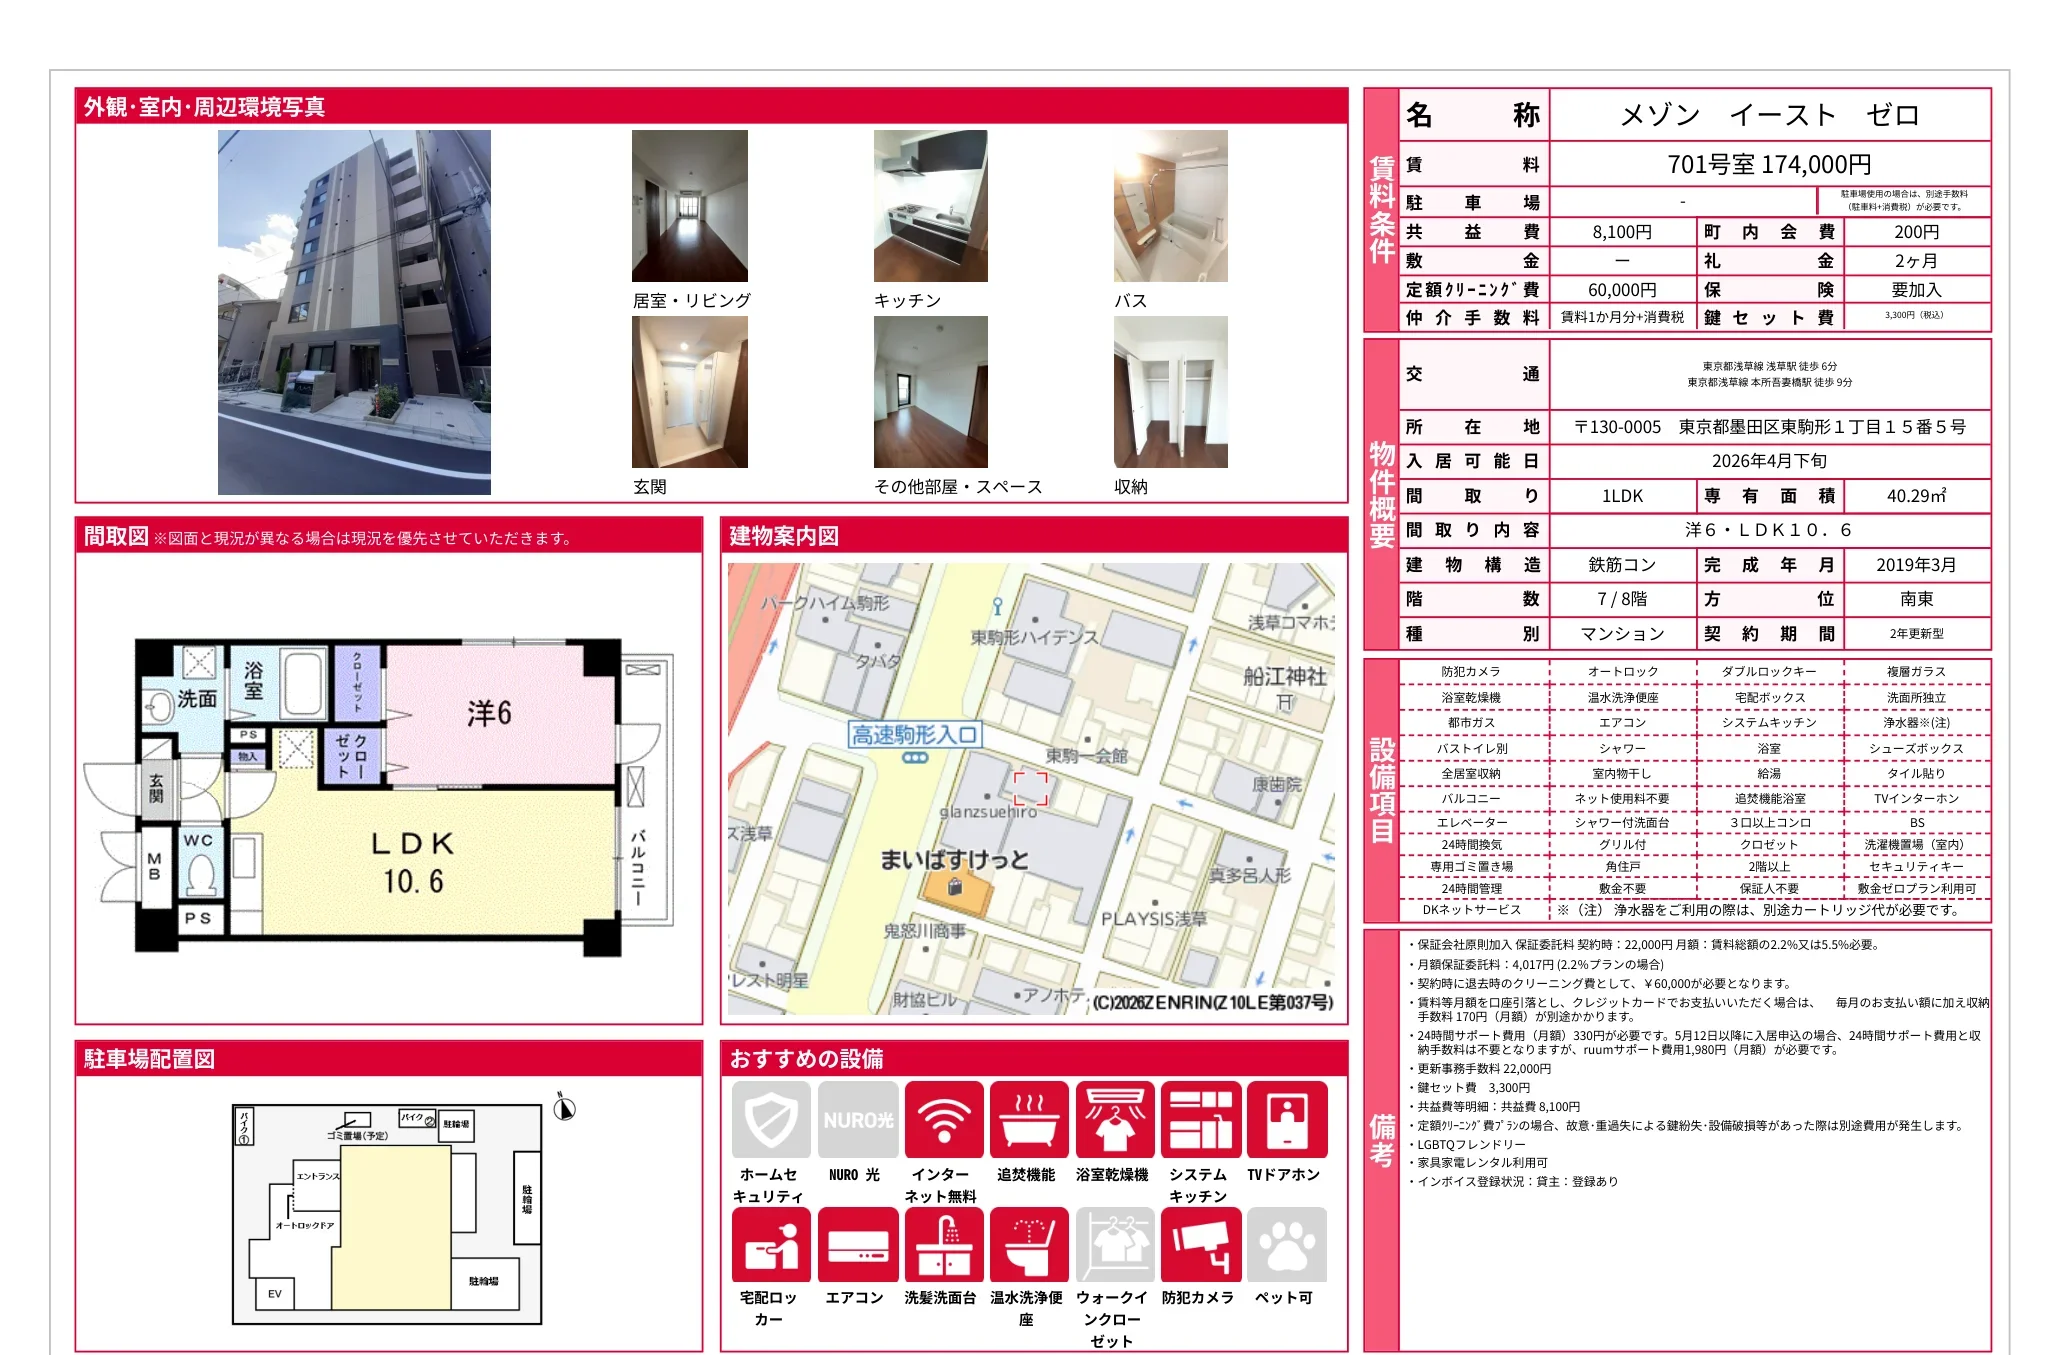Click the NURO光 internet icon
Screen dimensions: 2056x1355
click(x=857, y=1119)
